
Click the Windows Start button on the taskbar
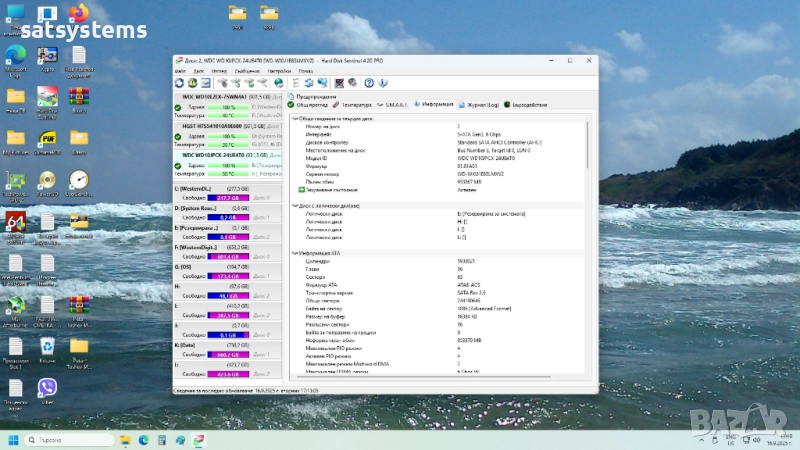click(15, 439)
